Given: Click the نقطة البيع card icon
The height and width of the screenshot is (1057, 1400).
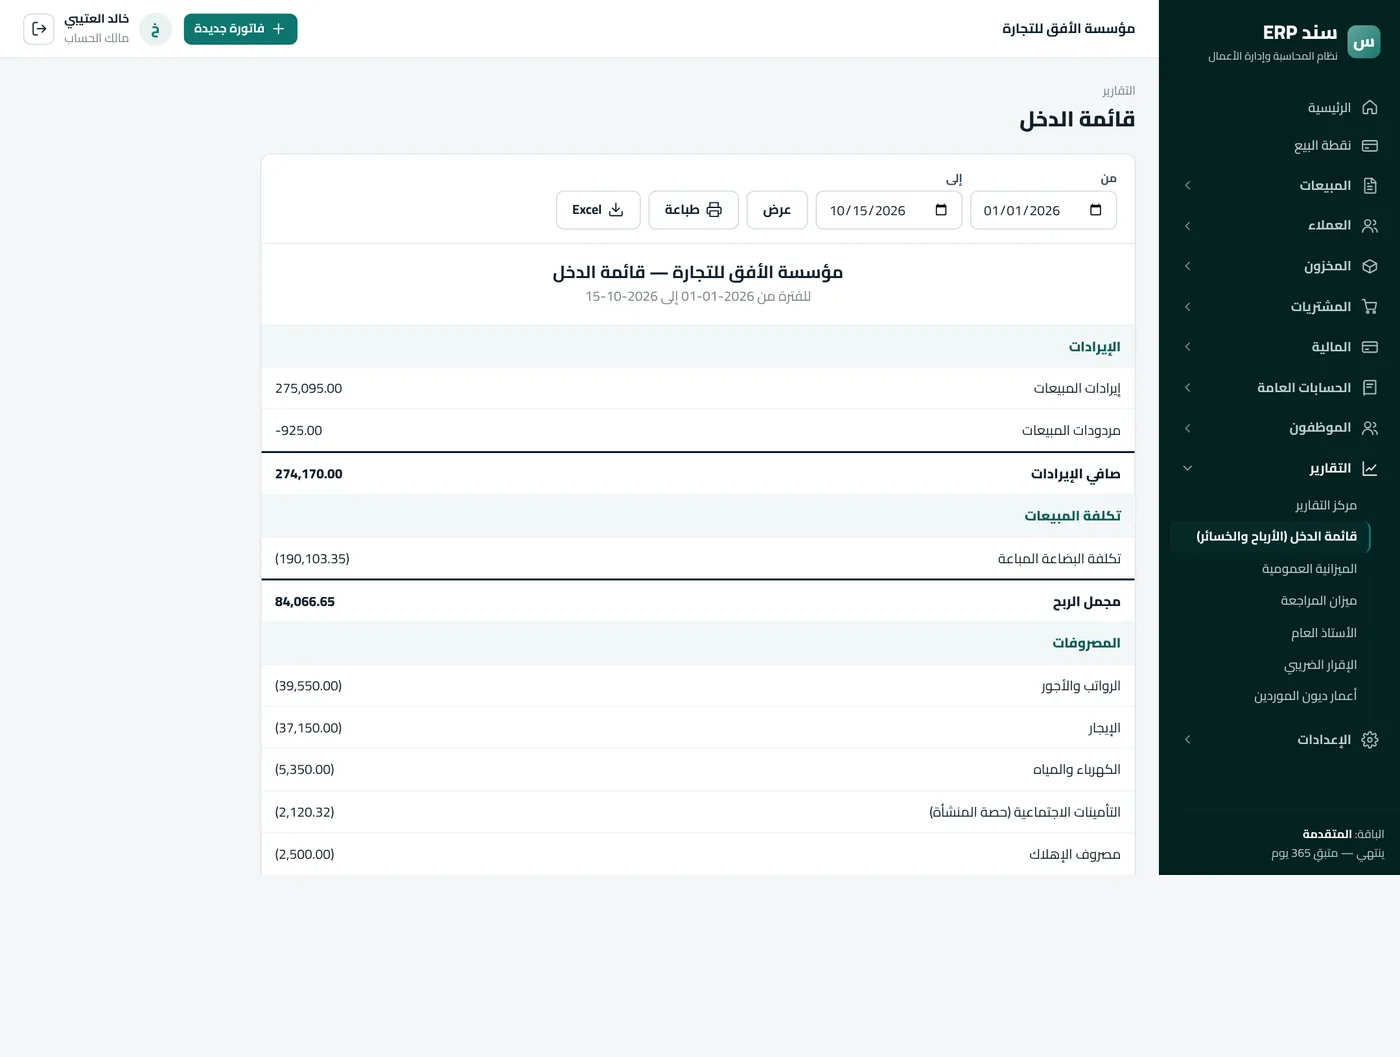Looking at the screenshot, I should pos(1370,146).
